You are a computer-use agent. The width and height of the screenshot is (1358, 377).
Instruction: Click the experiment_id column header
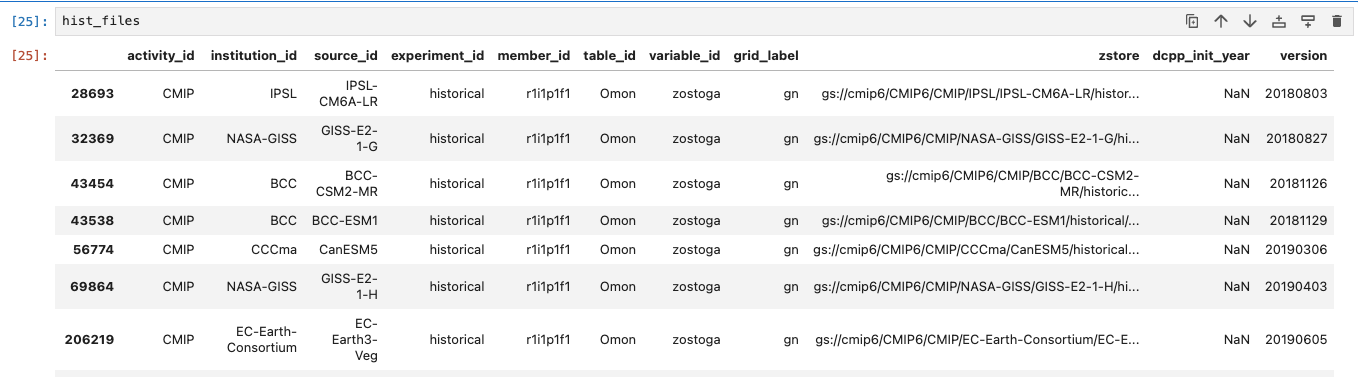click(437, 56)
